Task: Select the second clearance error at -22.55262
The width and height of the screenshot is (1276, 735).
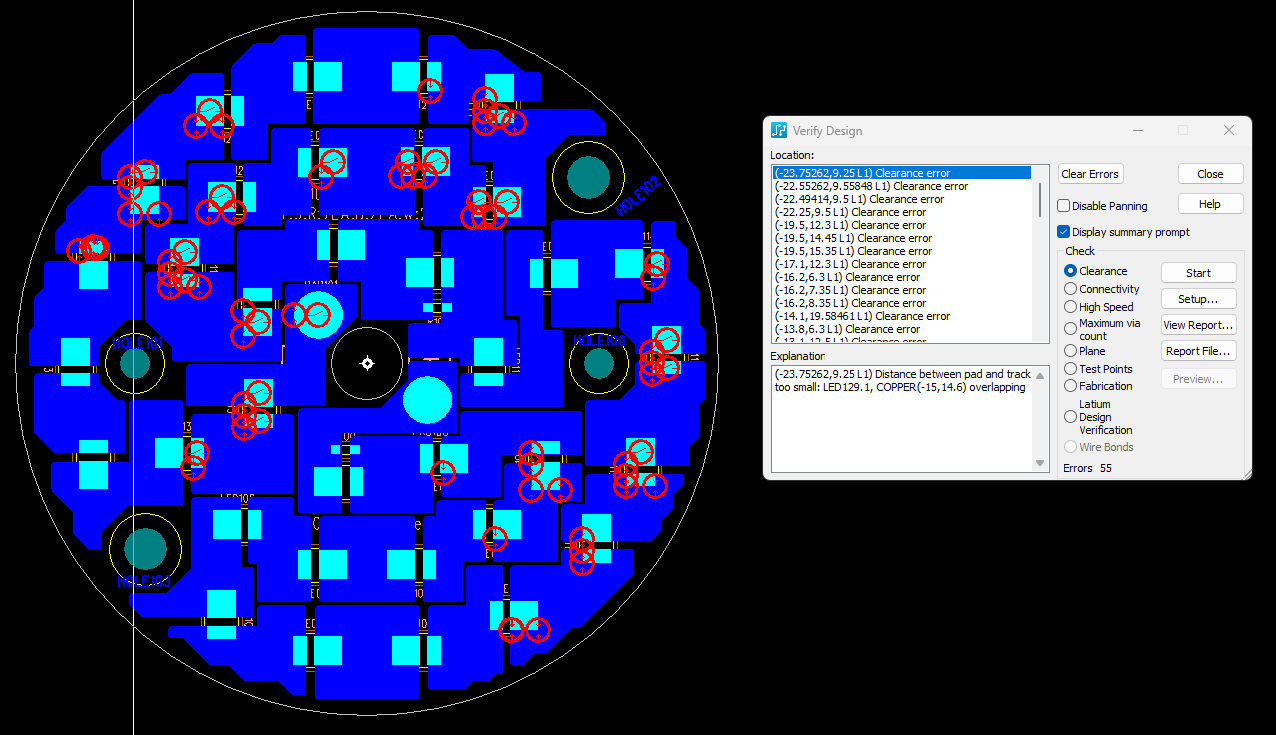Action: (x=871, y=186)
